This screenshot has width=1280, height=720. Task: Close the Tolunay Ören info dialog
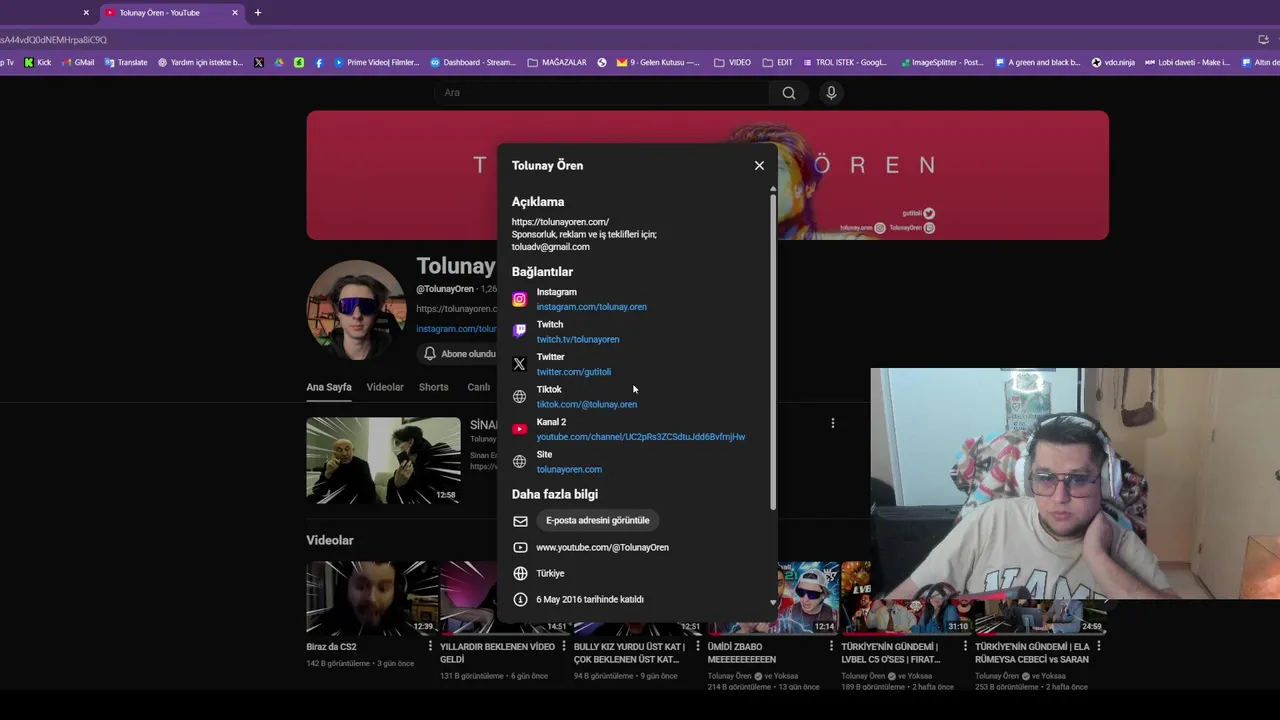coord(759,165)
